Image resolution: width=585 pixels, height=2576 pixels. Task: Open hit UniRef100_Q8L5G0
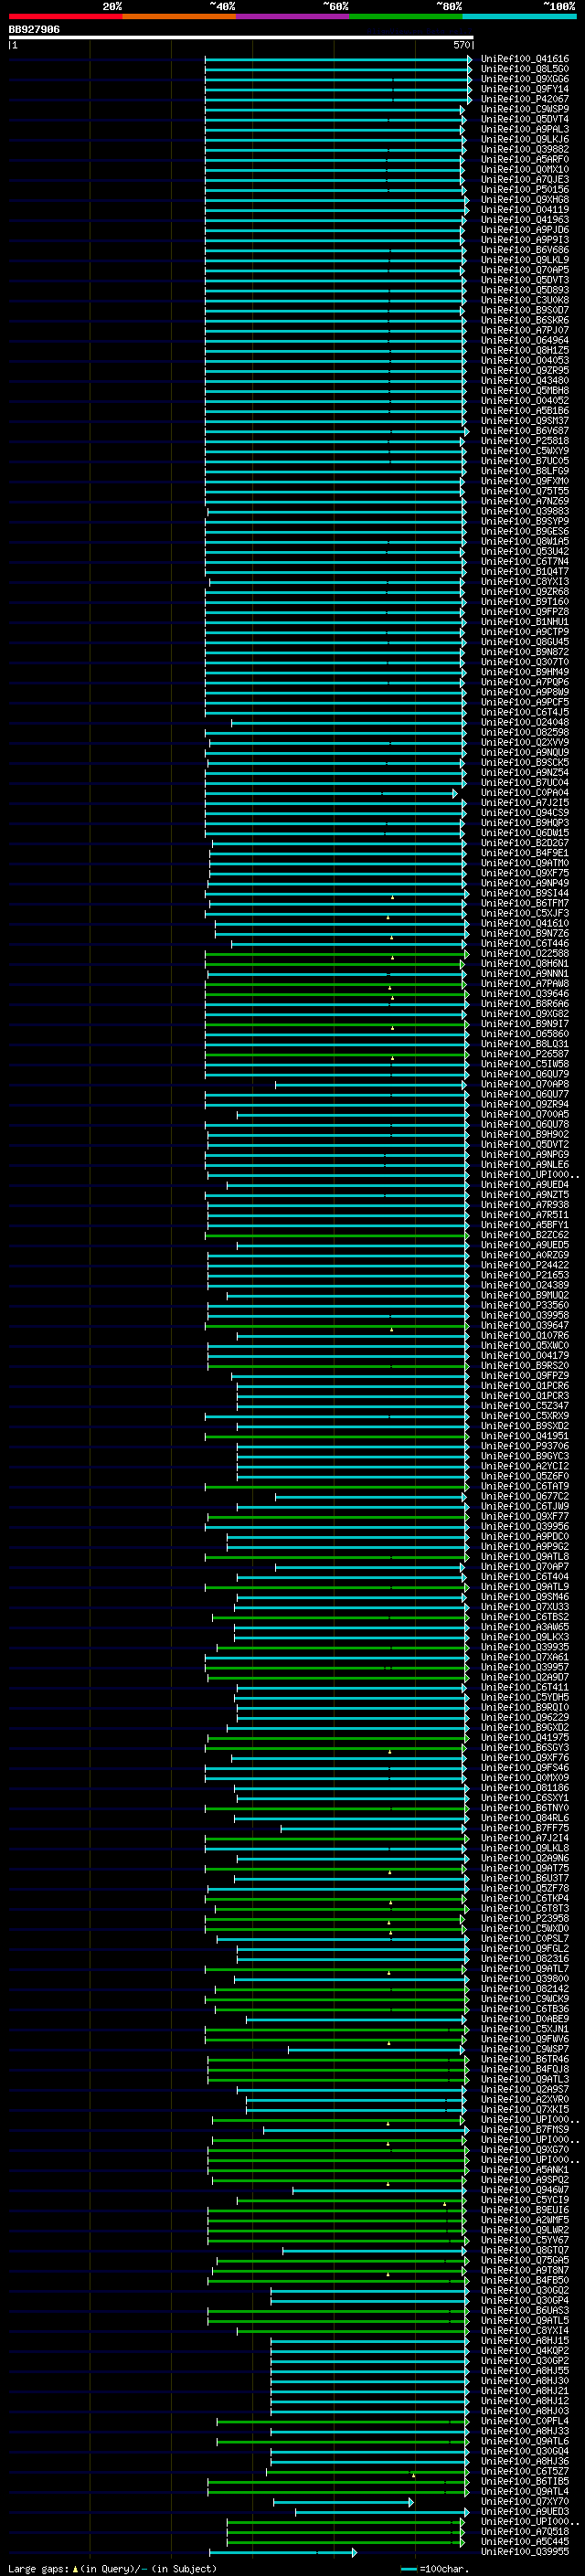[x=525, y=69]
